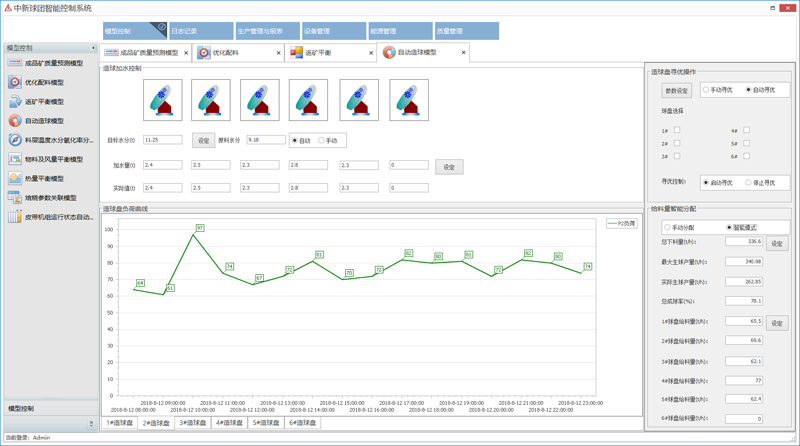Enable the 4# disc checkbox
The image size is (800, 446).
[x=747, y=130]
